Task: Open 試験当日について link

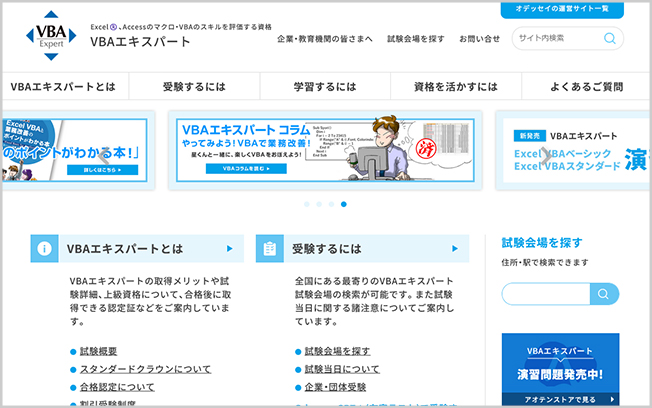Action: point(342,369)
